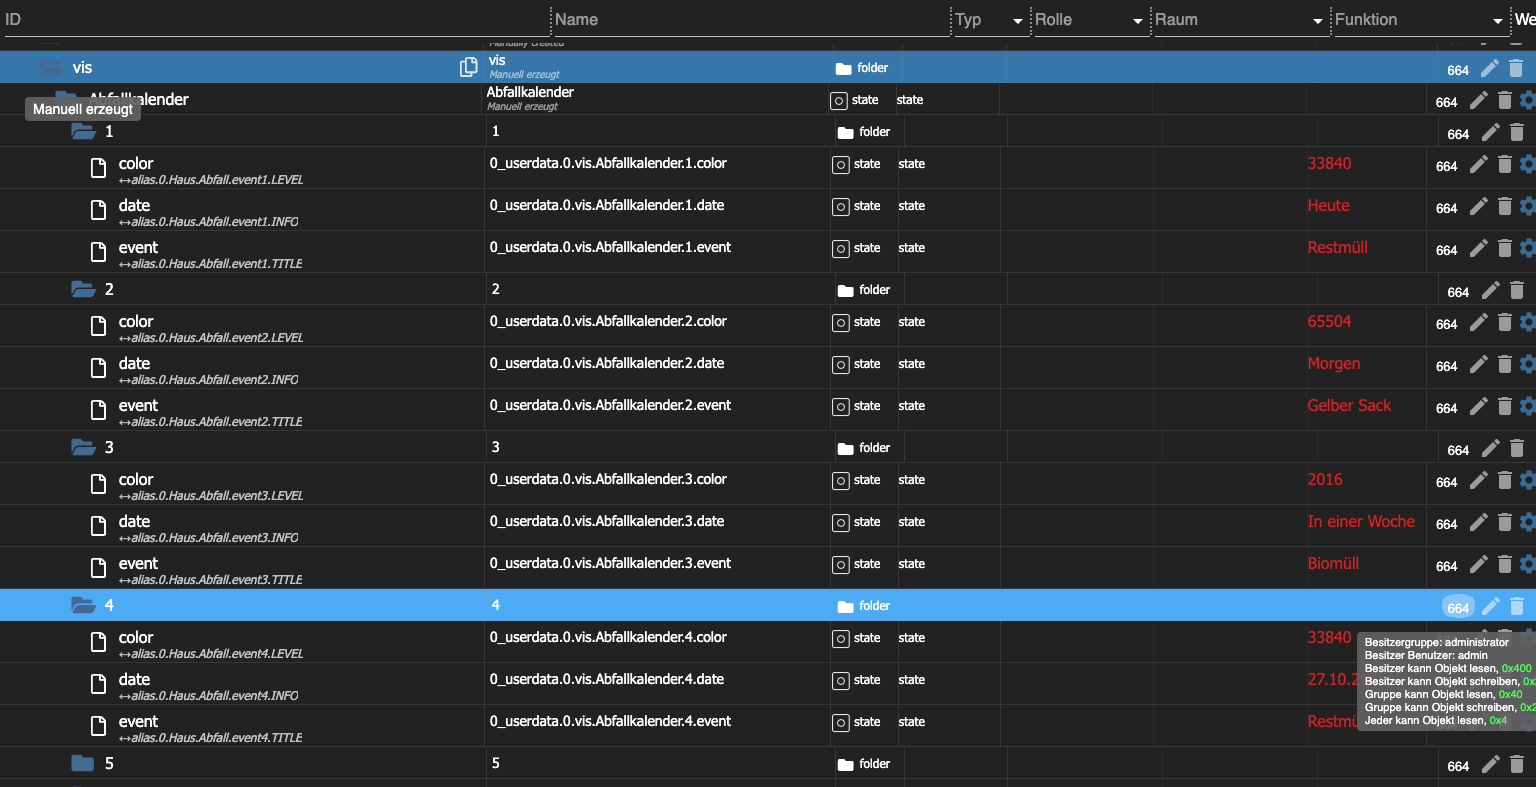The image size is (1536, 787).
Task: Click the red value 'Gelber Sack'
Action: point(1349,406)
